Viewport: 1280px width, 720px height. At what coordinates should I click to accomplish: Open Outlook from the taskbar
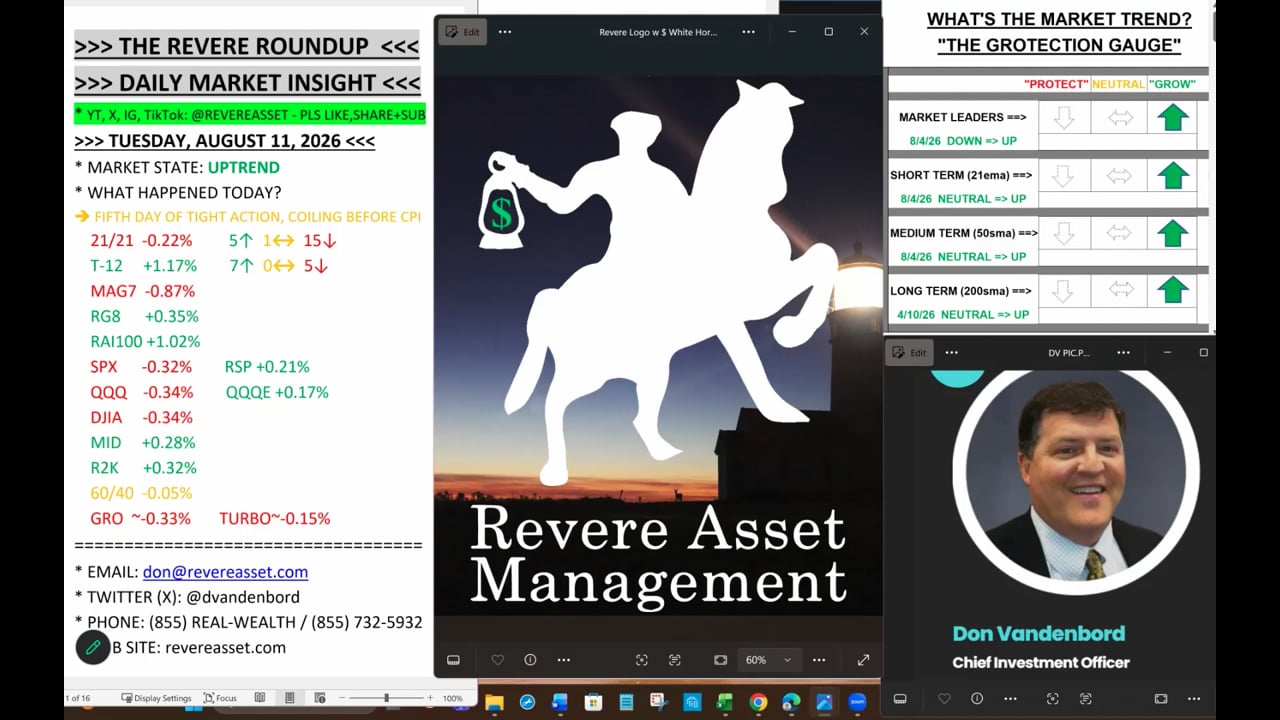[x=559, y=702]
